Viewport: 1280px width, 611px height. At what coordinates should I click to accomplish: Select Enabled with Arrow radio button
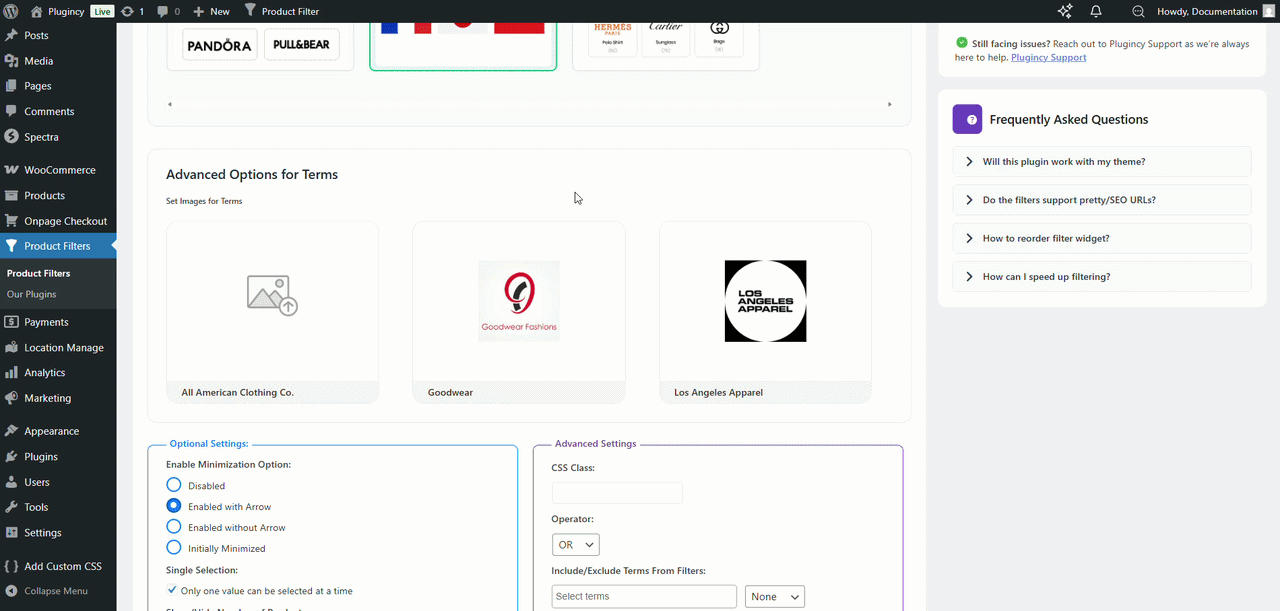coord(174,506)
